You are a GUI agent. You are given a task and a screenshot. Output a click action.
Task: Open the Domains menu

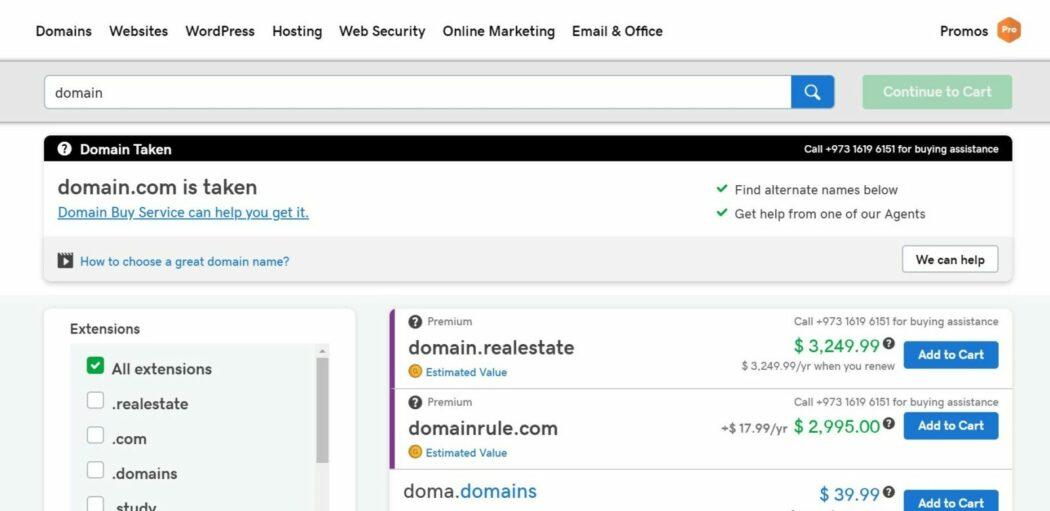click(63, 31)
